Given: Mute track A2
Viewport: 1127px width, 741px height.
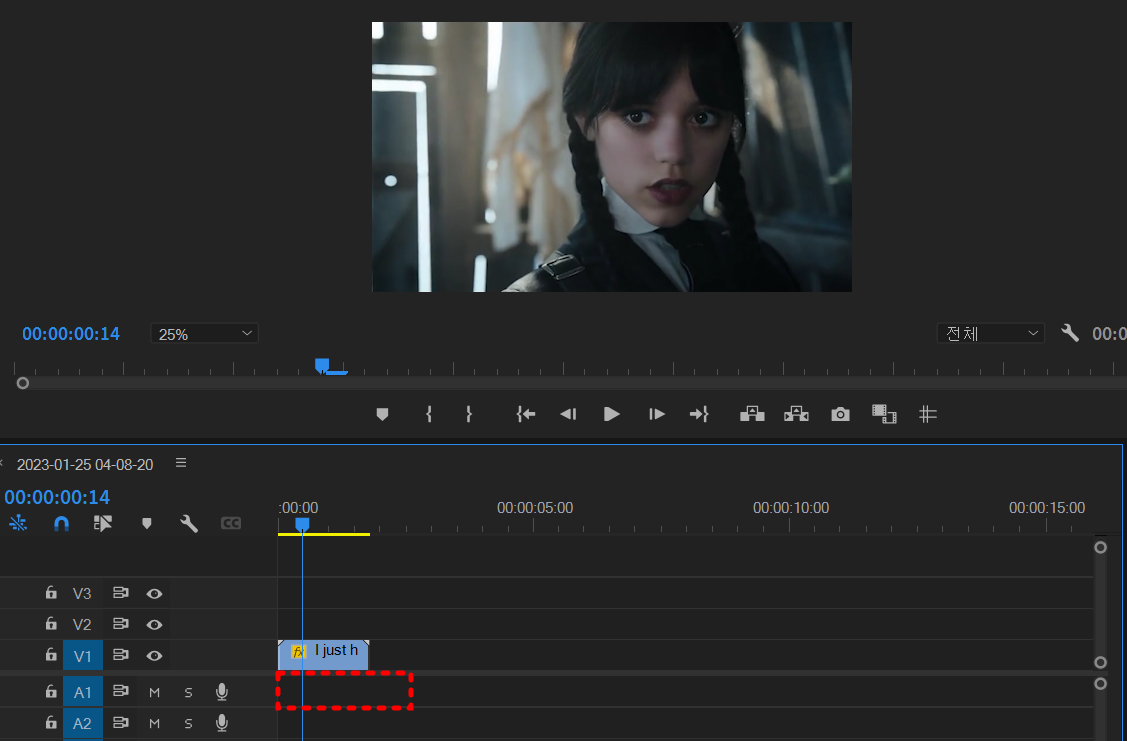Looking at the screenshot, I should click(x=154, y=723).
